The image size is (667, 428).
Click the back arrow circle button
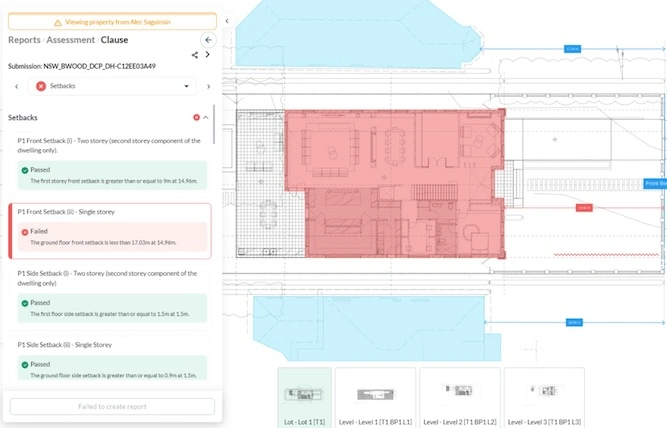coord(208,40)
